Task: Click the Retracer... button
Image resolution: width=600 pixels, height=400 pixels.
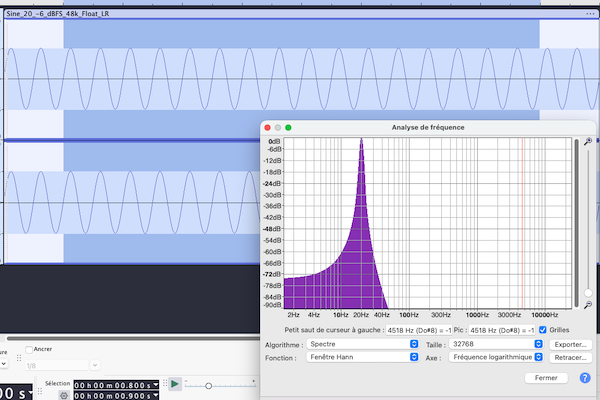Action: pyautogui.click(x=571, y=358)
